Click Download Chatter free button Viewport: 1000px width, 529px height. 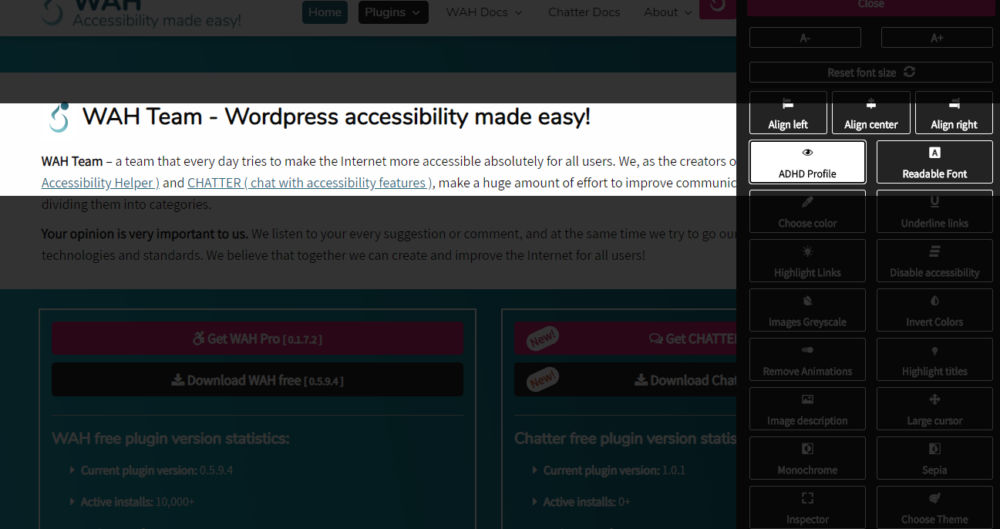pyautogui.click(x=626, y=380)
